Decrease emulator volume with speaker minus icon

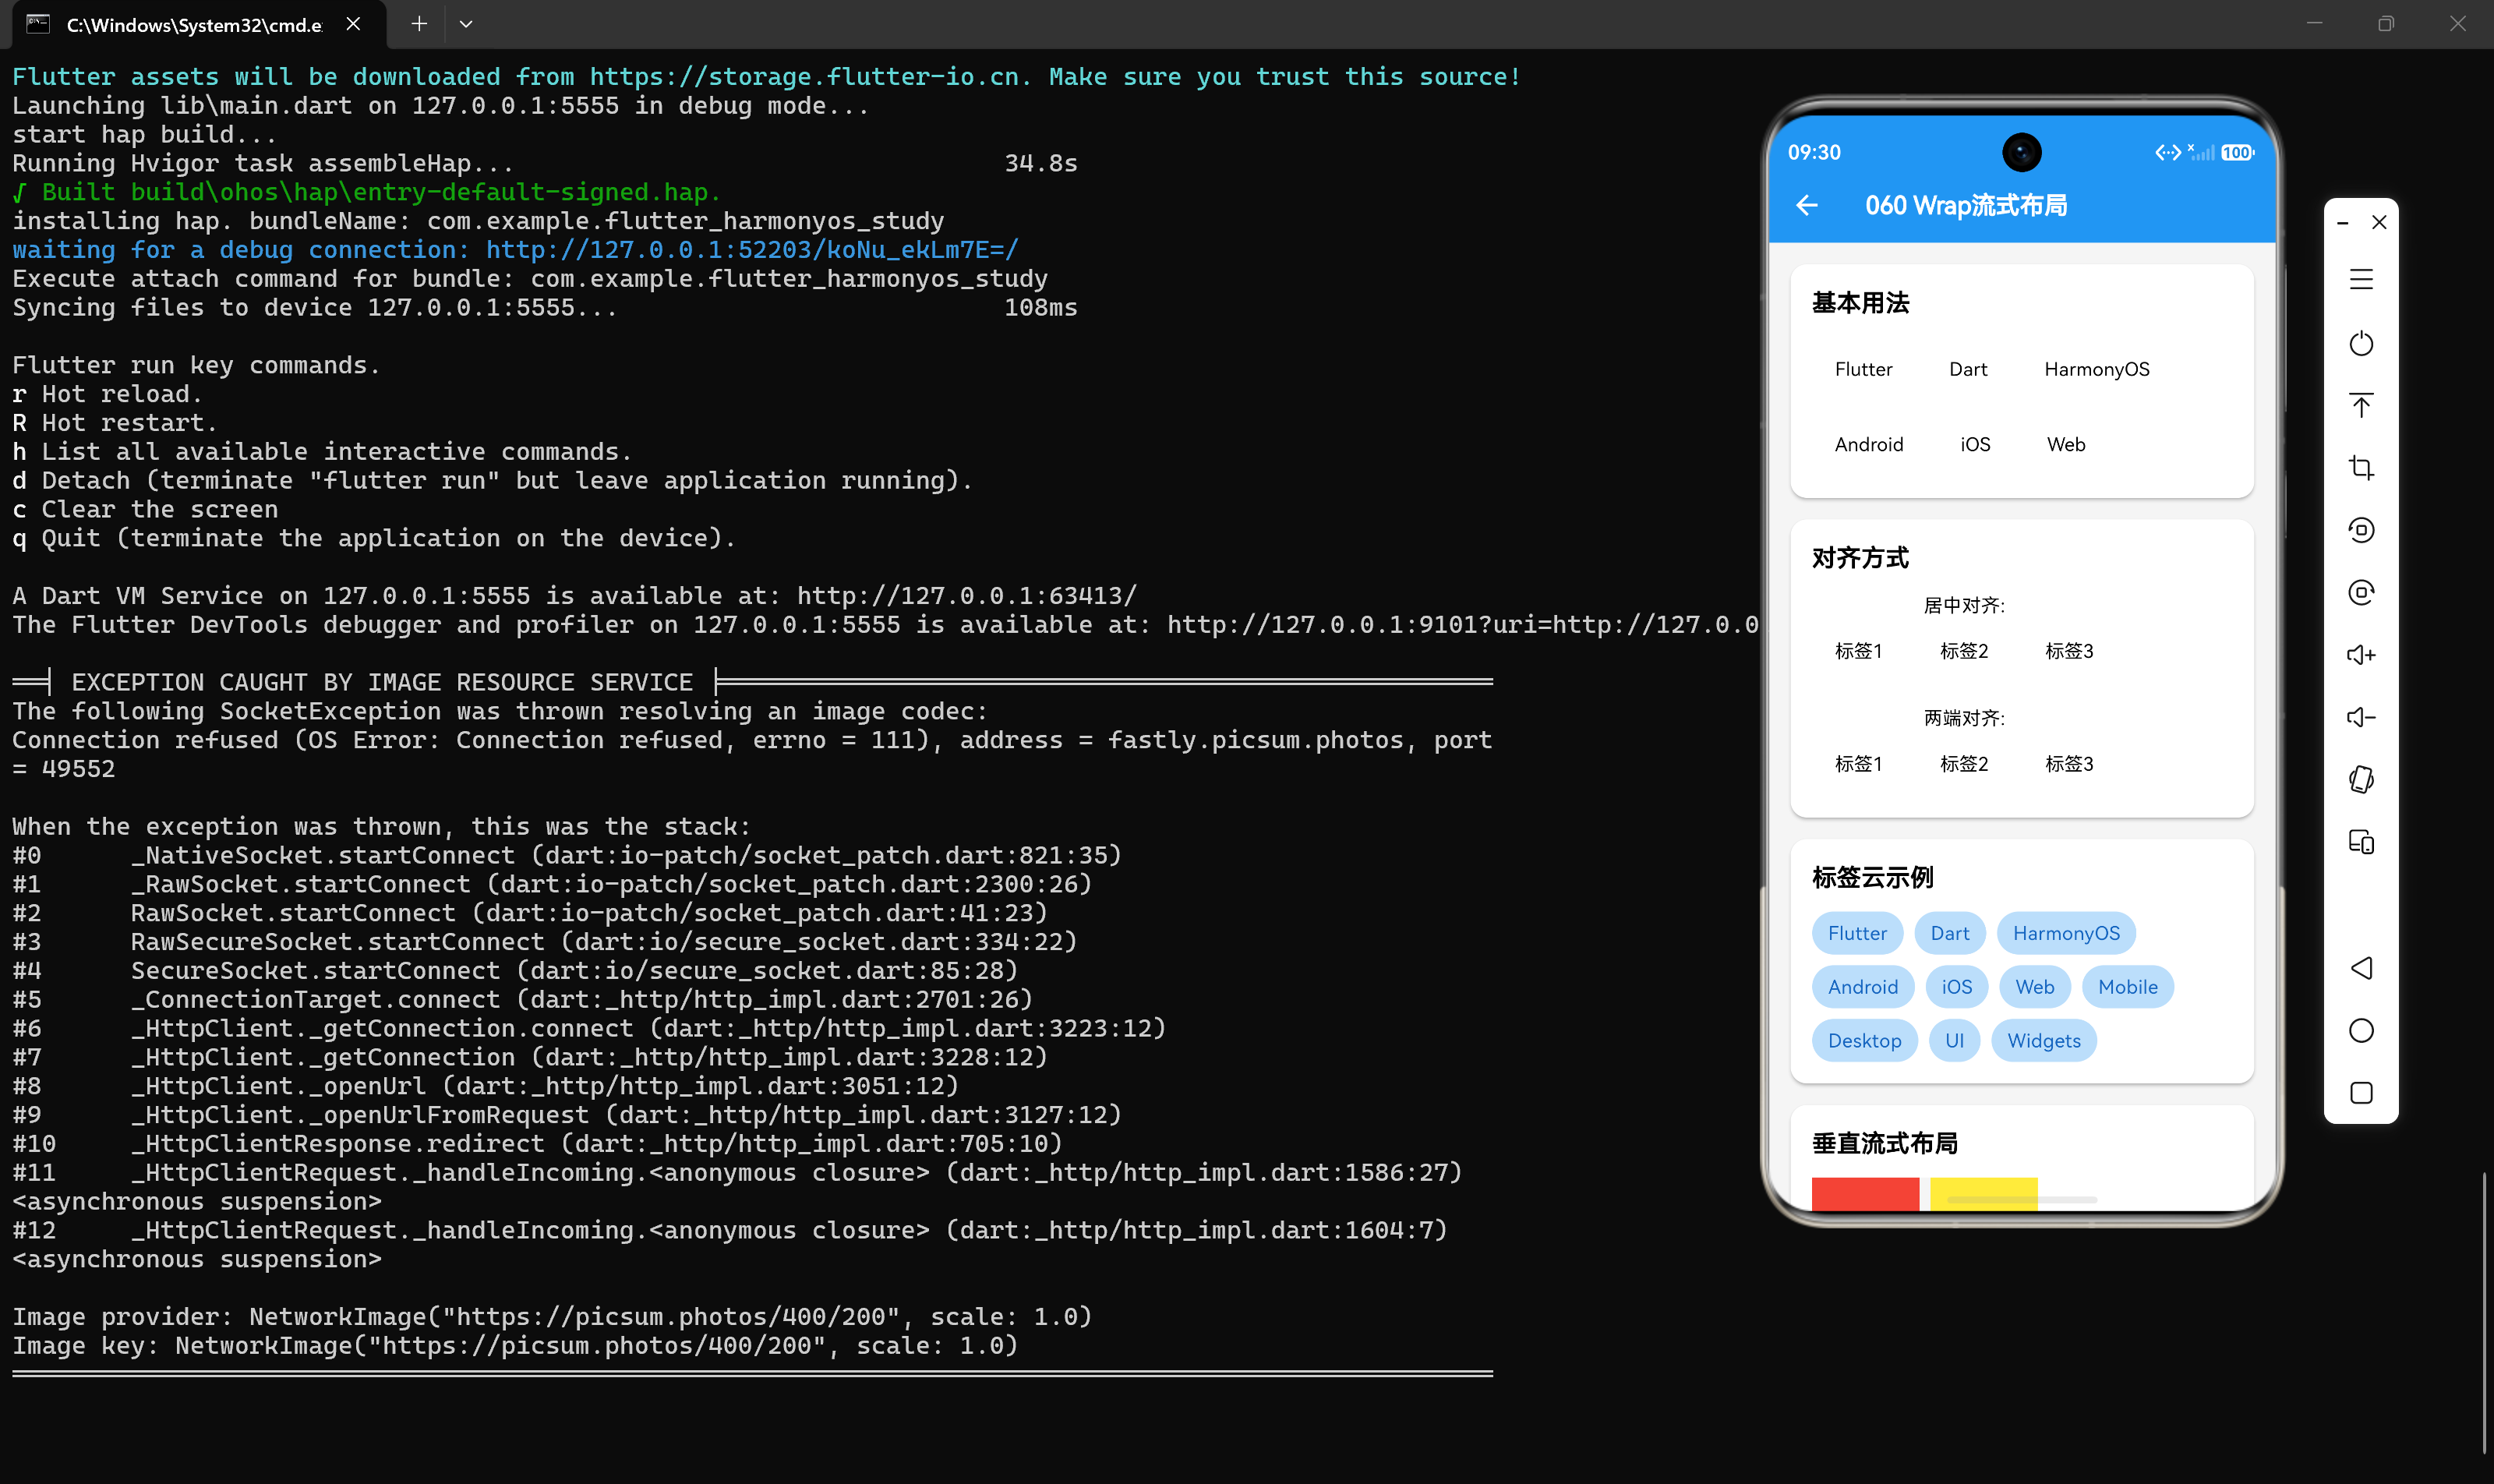point(2361,717)
